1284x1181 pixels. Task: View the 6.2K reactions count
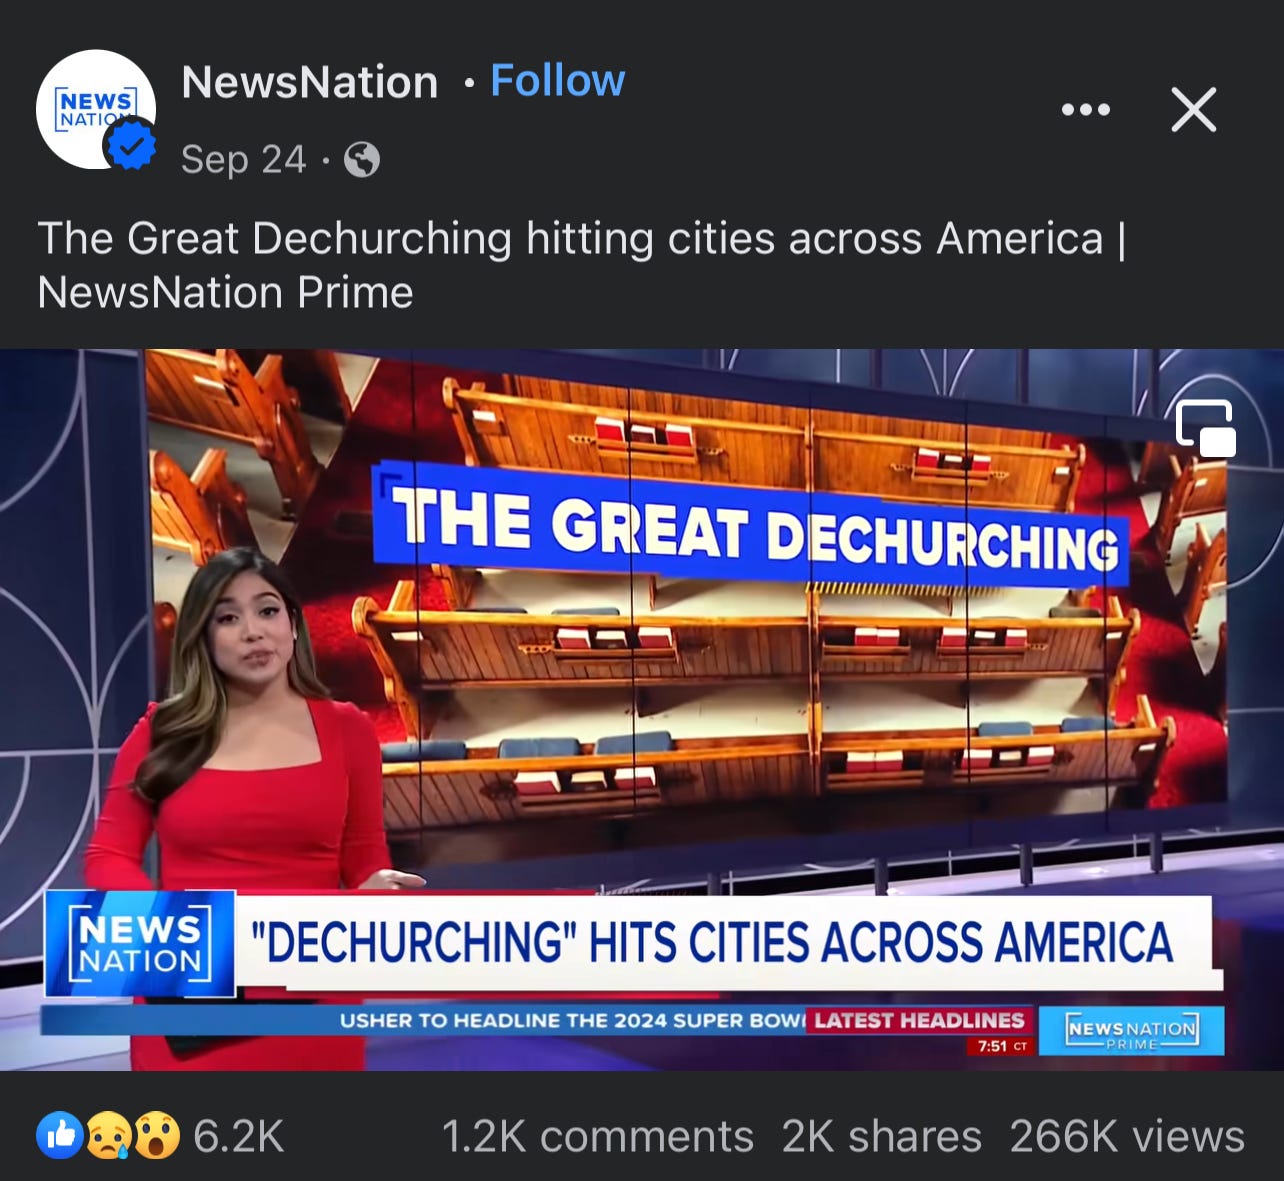coord(238,1137)
